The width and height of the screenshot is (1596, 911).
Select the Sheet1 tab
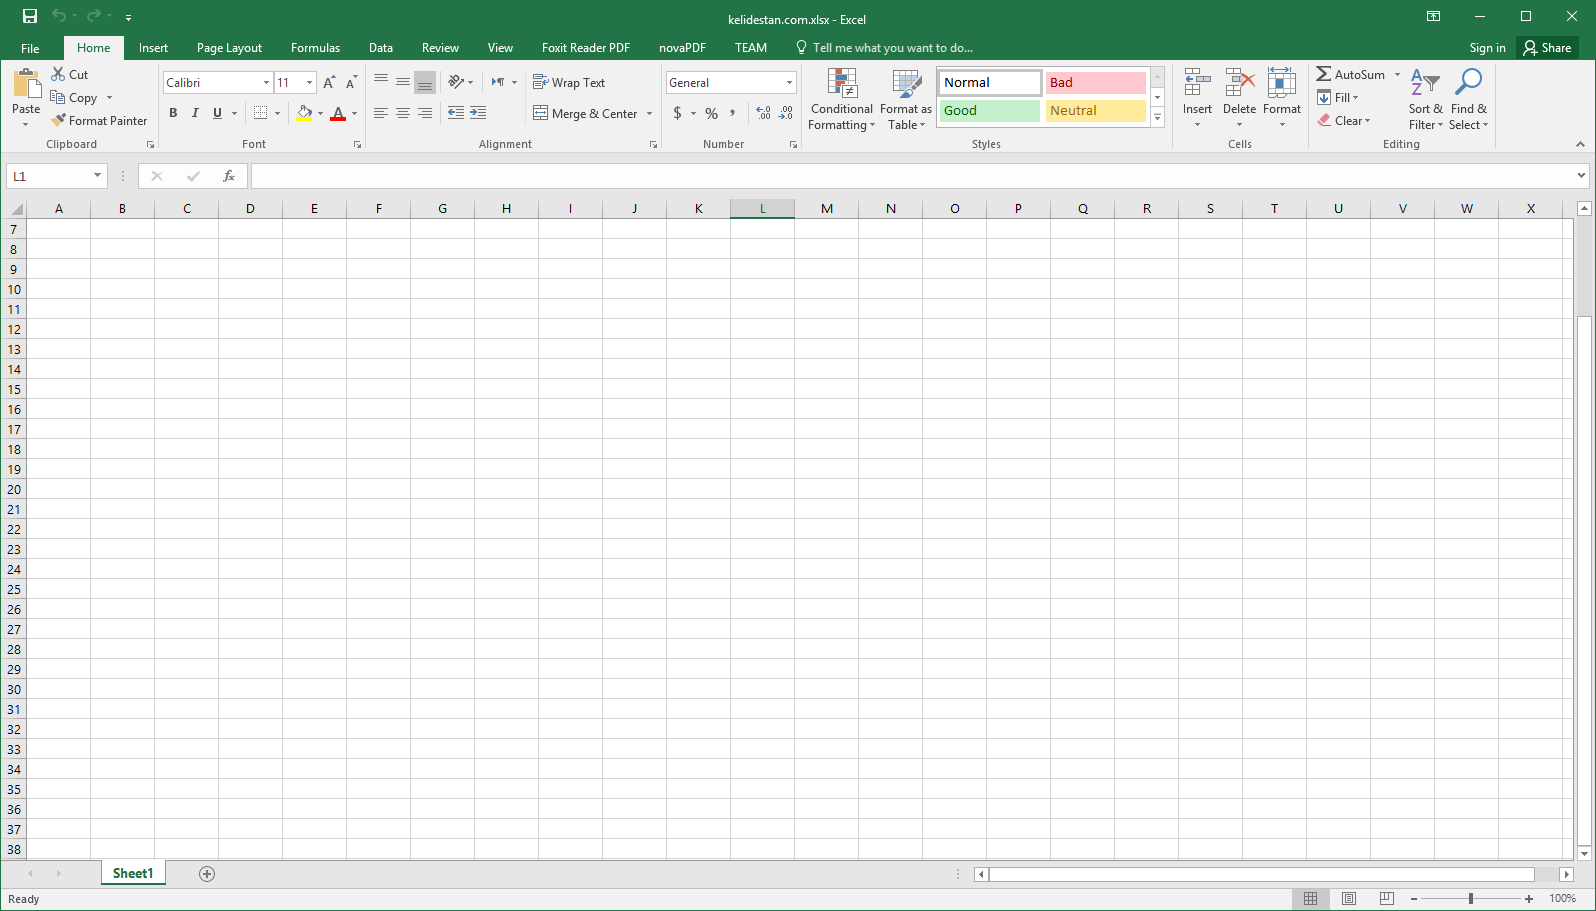click(133, 874)
